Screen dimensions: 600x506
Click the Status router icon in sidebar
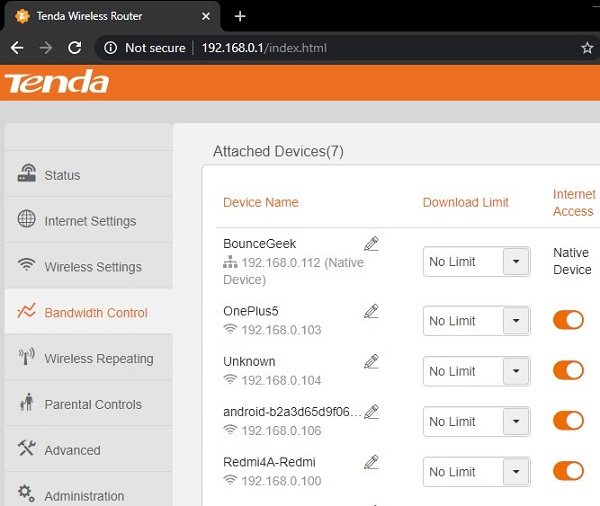pos(26,173)
